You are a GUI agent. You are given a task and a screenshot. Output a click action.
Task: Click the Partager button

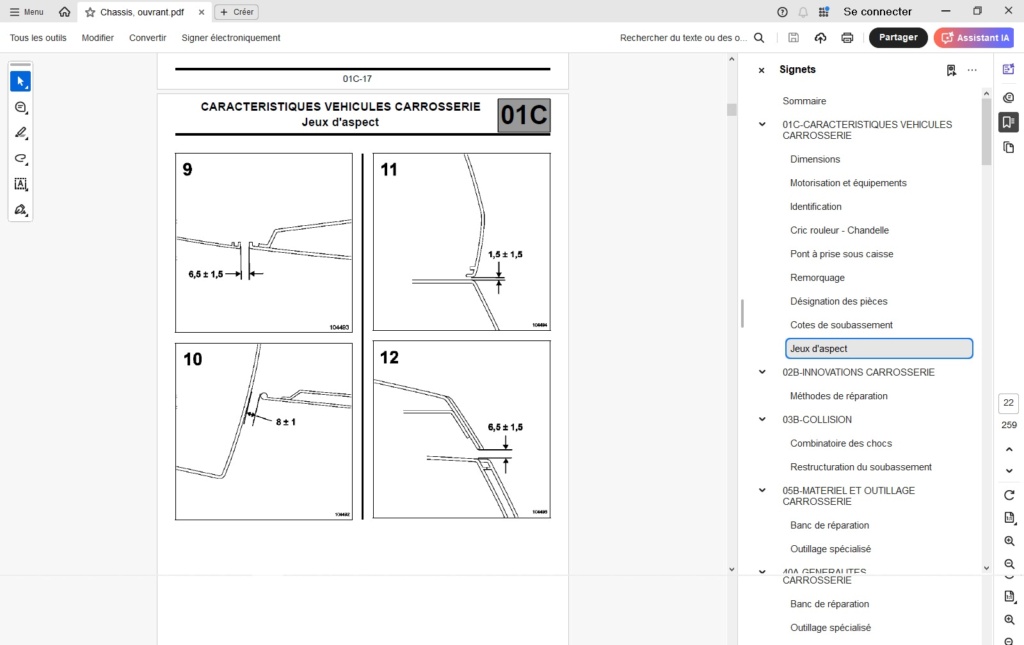pos(898,37)
